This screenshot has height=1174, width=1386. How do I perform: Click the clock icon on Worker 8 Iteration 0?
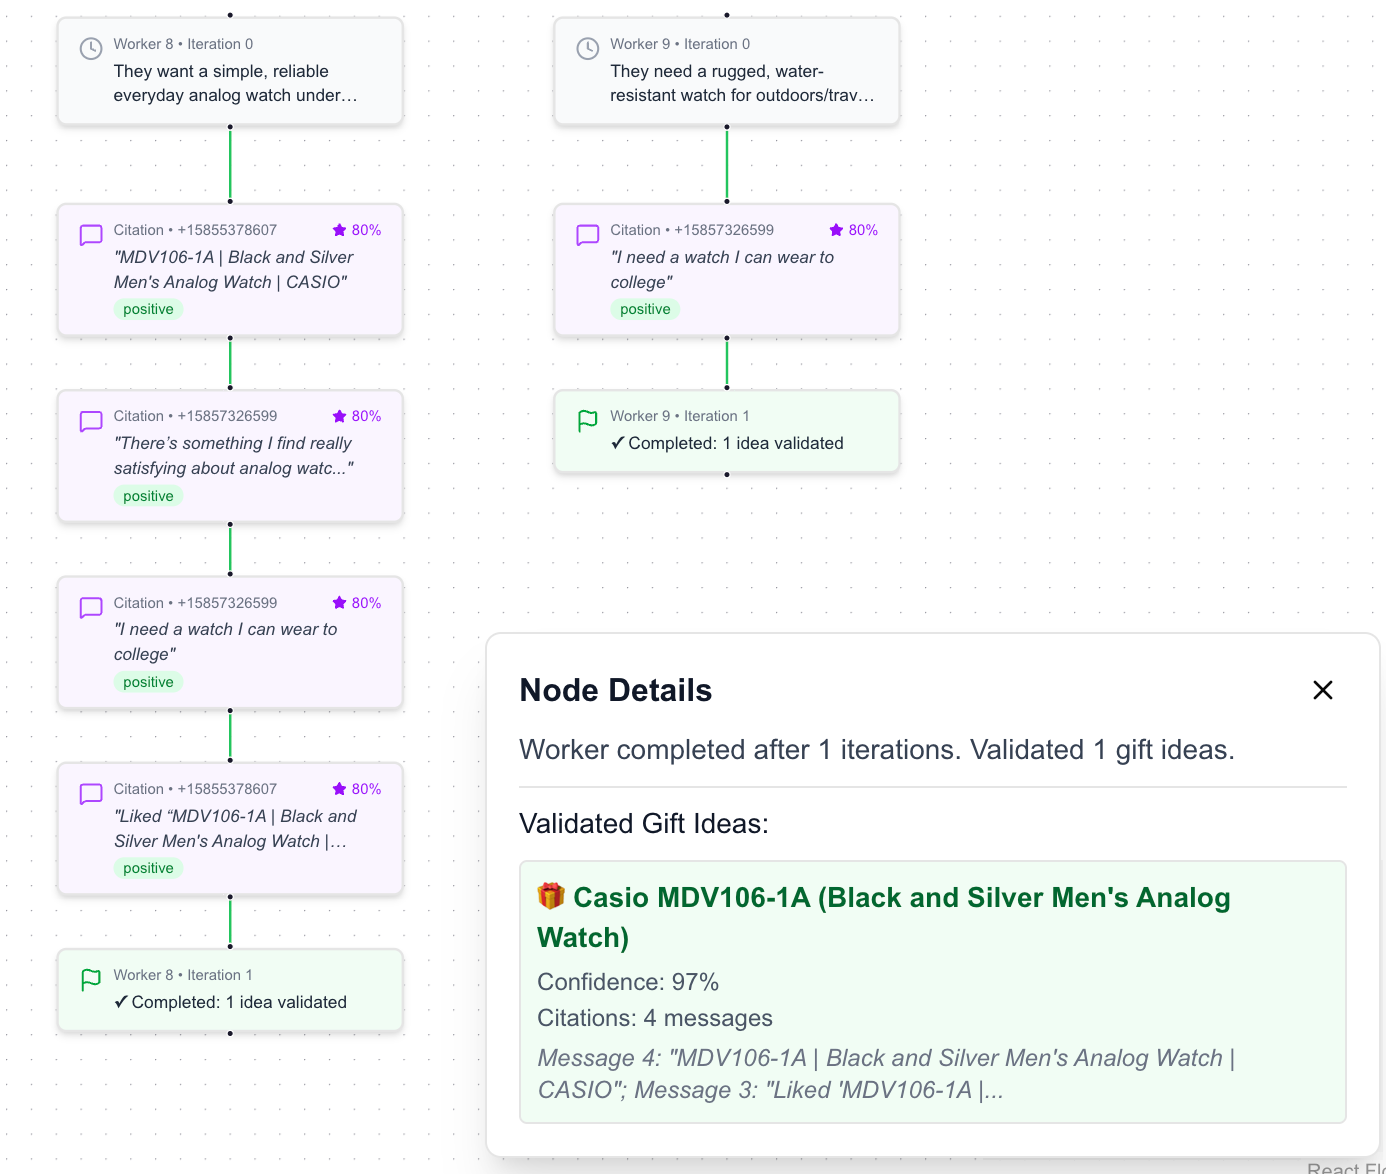[x=91, y=48]
